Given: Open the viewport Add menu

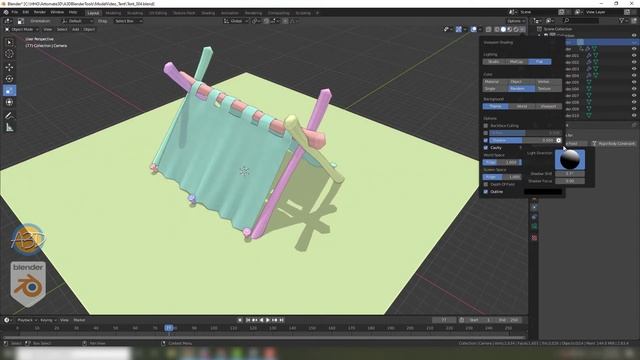Looking at the screenshot, I should point(76,29).
